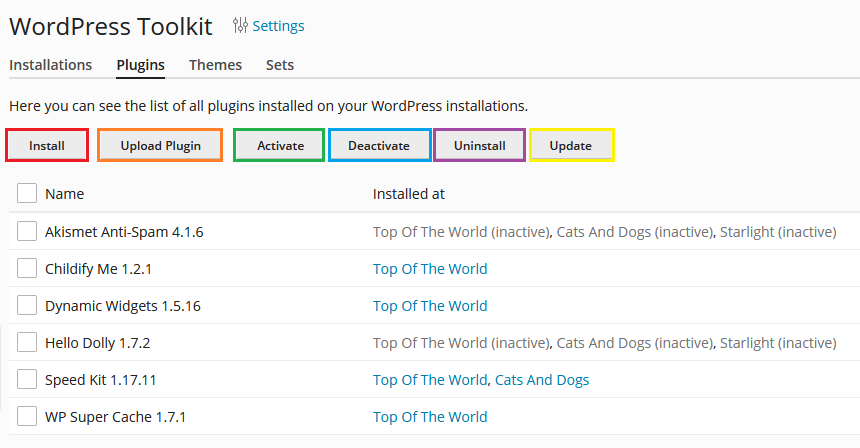Toggle the select-all checkbox beside Name
This screenshot has height=448, width=860.
click(27, 193)
